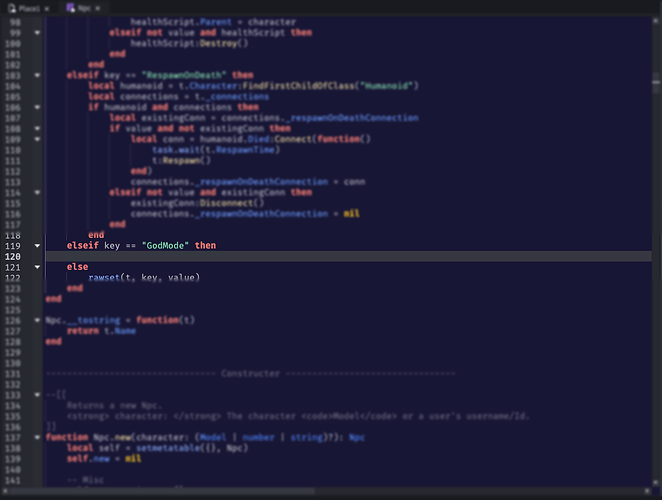Switch to the Place1 tab
The width and height of the screenshot is (662, 500).
pos(28,8)
